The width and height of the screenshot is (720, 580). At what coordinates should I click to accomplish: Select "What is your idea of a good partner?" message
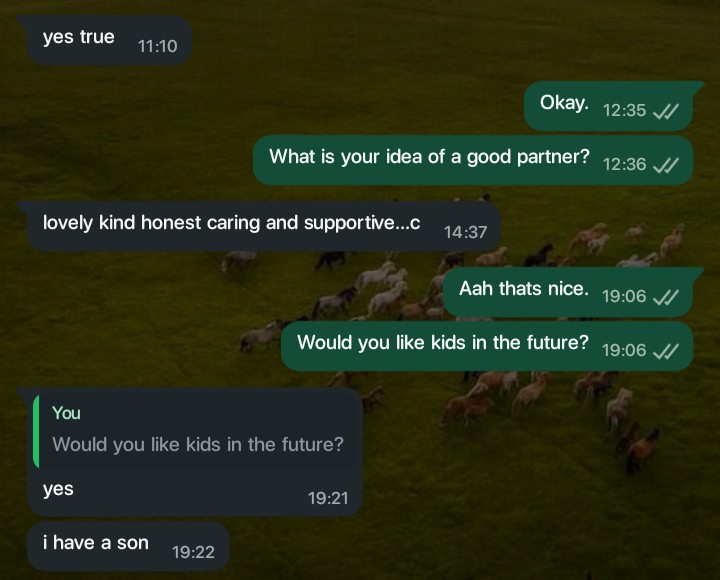pos(429,157)
